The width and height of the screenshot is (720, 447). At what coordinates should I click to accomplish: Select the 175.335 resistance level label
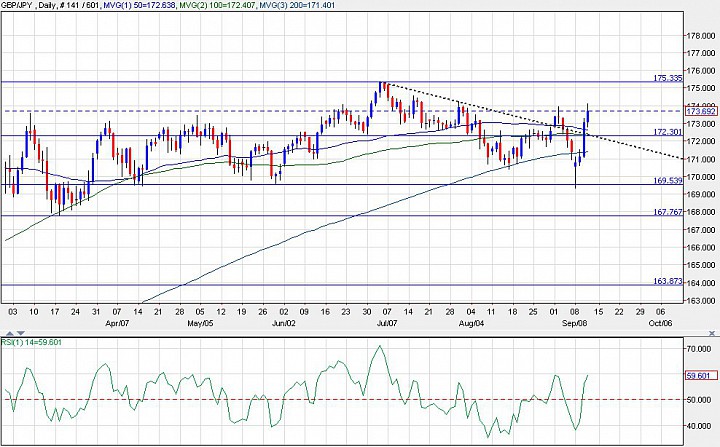click(668, 78)
